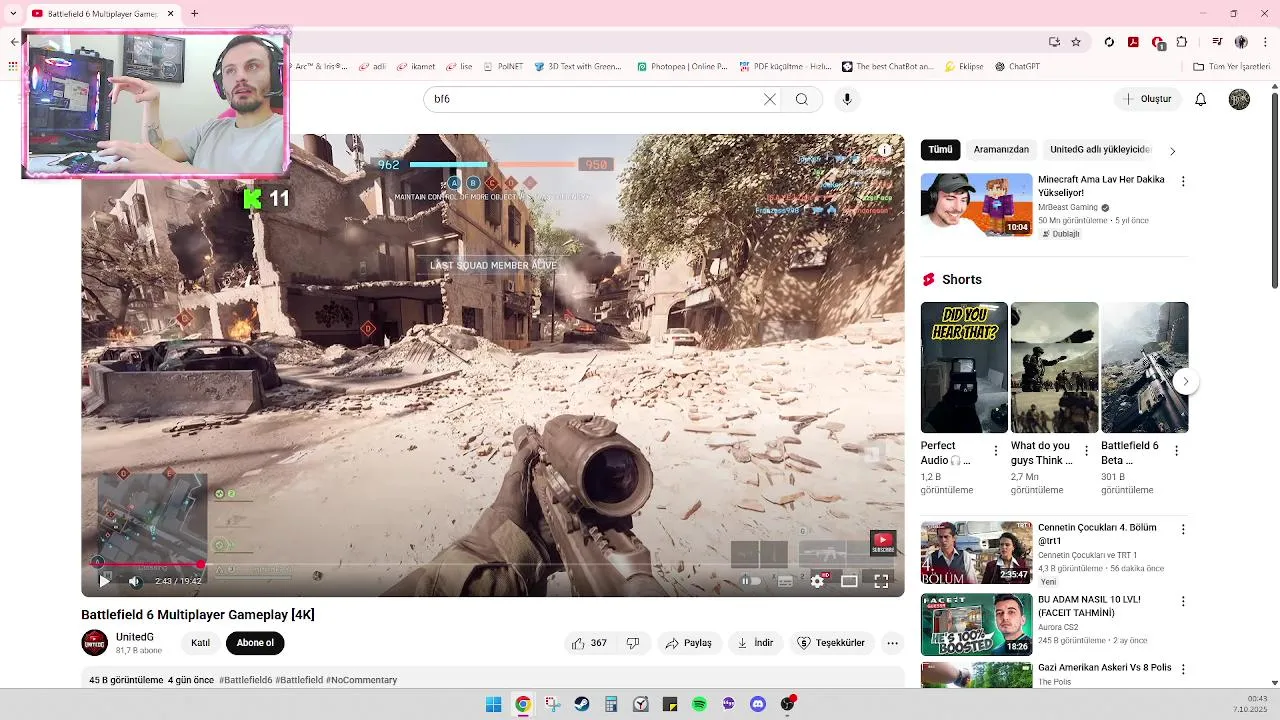Open the Calculator from taskbar
Image resolution: width=1280 pixels, height=720 pixels.
(611, 704)
